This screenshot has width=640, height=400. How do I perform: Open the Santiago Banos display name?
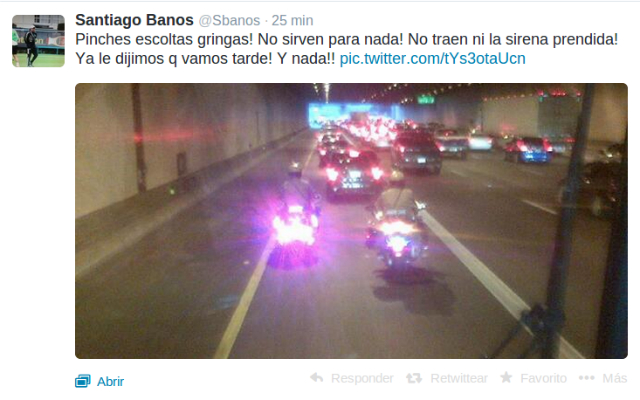(134, 20)
